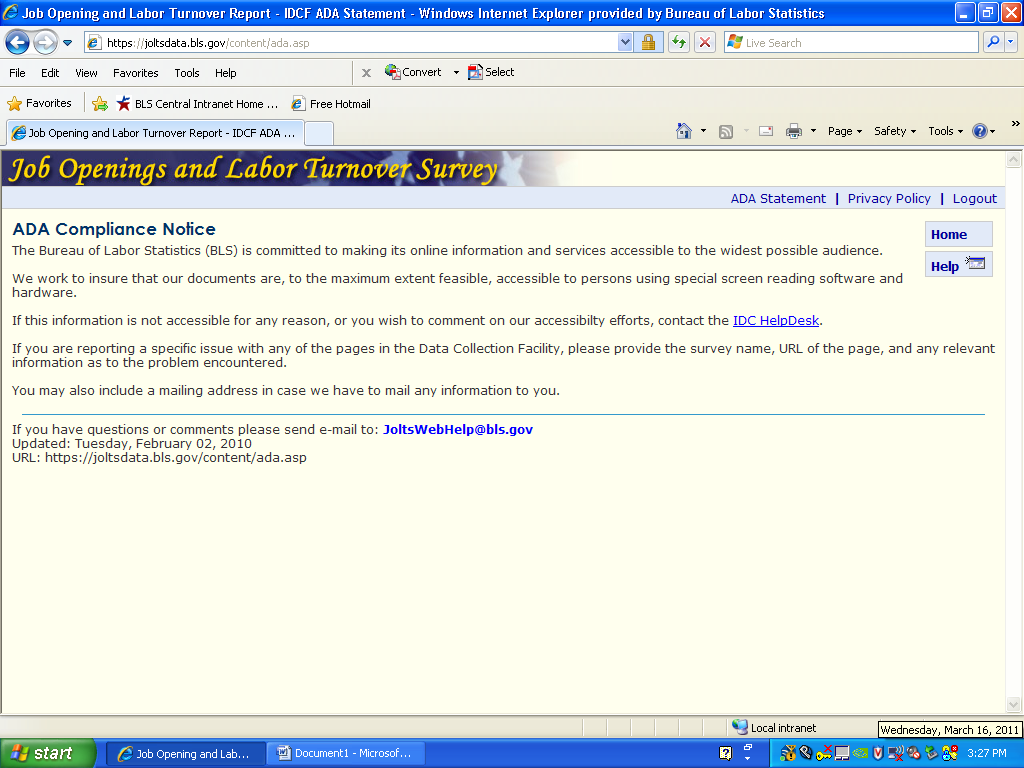Screen dimensions: 1024x768
Task: Open the Tools menu in menu bar
Action: tap(187, 73)
